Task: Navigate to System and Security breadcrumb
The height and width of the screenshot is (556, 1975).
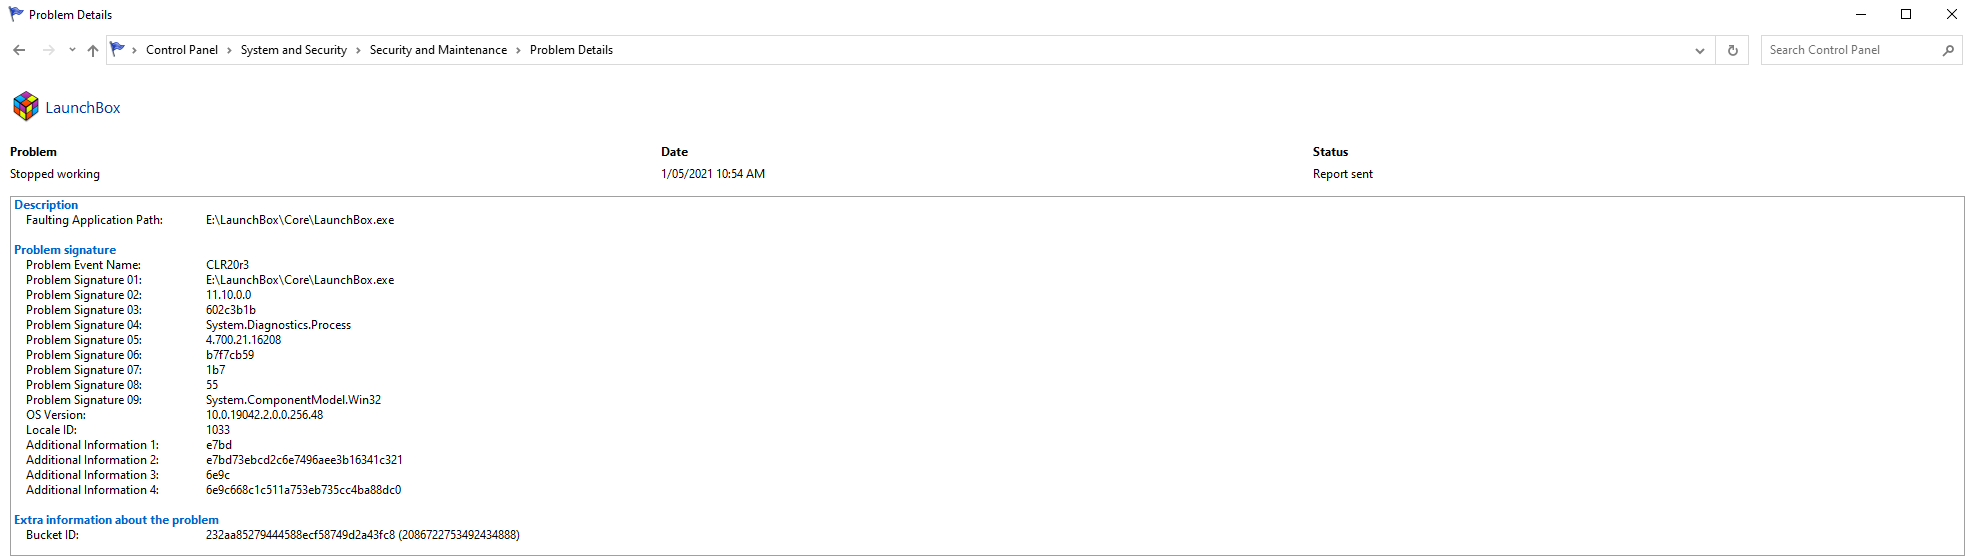Action: pos(293,50)
